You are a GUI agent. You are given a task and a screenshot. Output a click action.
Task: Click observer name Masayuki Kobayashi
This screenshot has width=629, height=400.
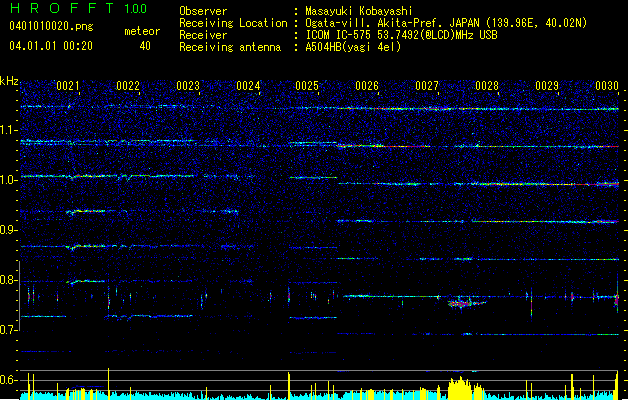coord(359,11)
